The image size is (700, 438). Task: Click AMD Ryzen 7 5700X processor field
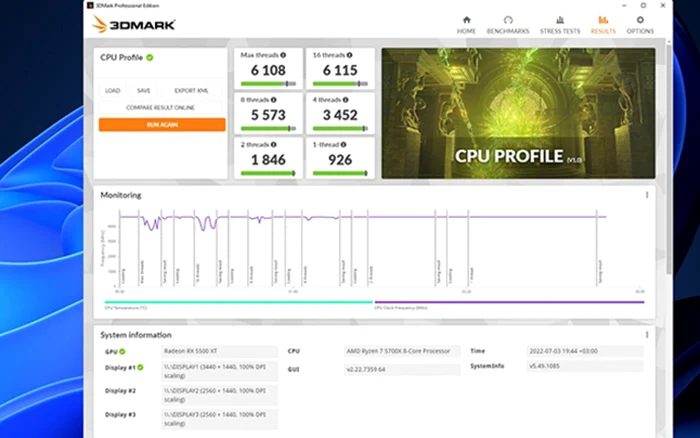(x=402, y=351)
